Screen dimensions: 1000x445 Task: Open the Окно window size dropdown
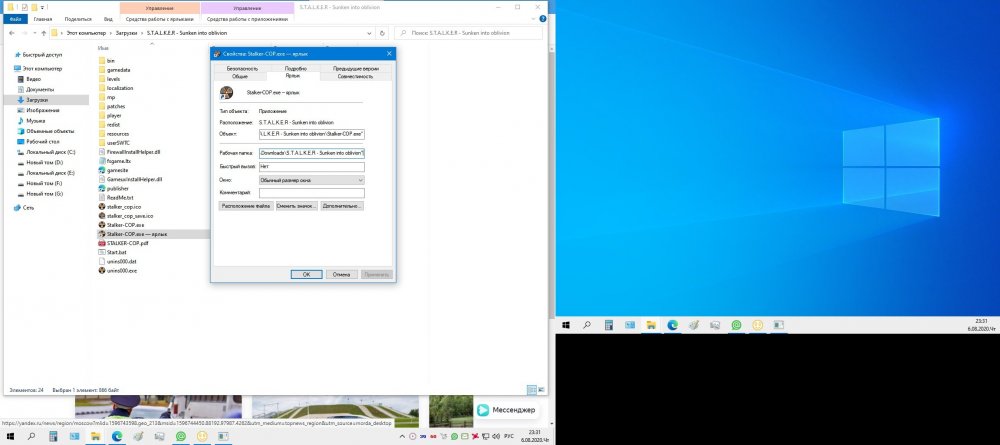pos(311,180)
